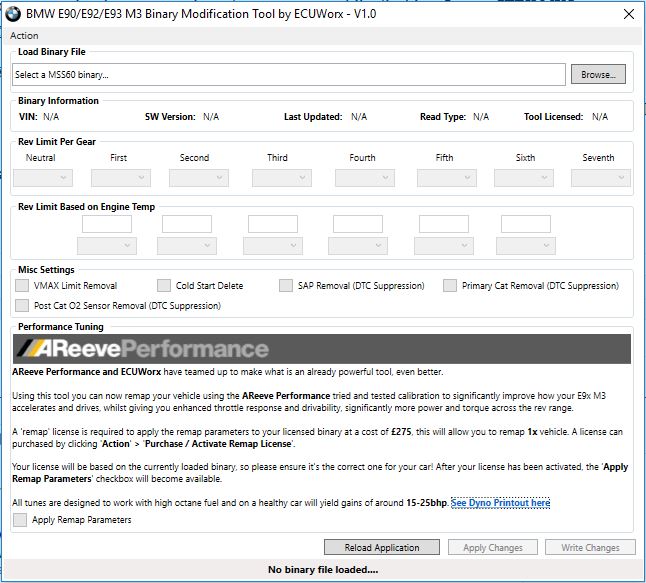Enable VMAX Limit Removal checkbox
The height and width of the screenshot is (583, 646).
click(x=22, y=285)
